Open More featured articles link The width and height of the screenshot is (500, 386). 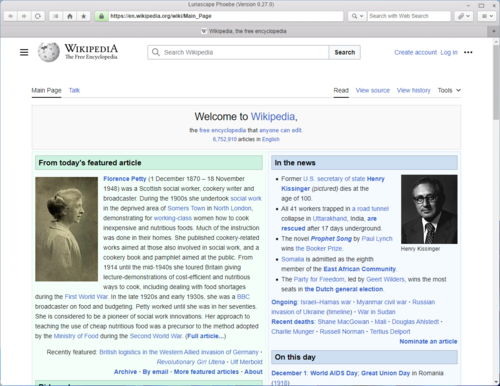point(206,372)
